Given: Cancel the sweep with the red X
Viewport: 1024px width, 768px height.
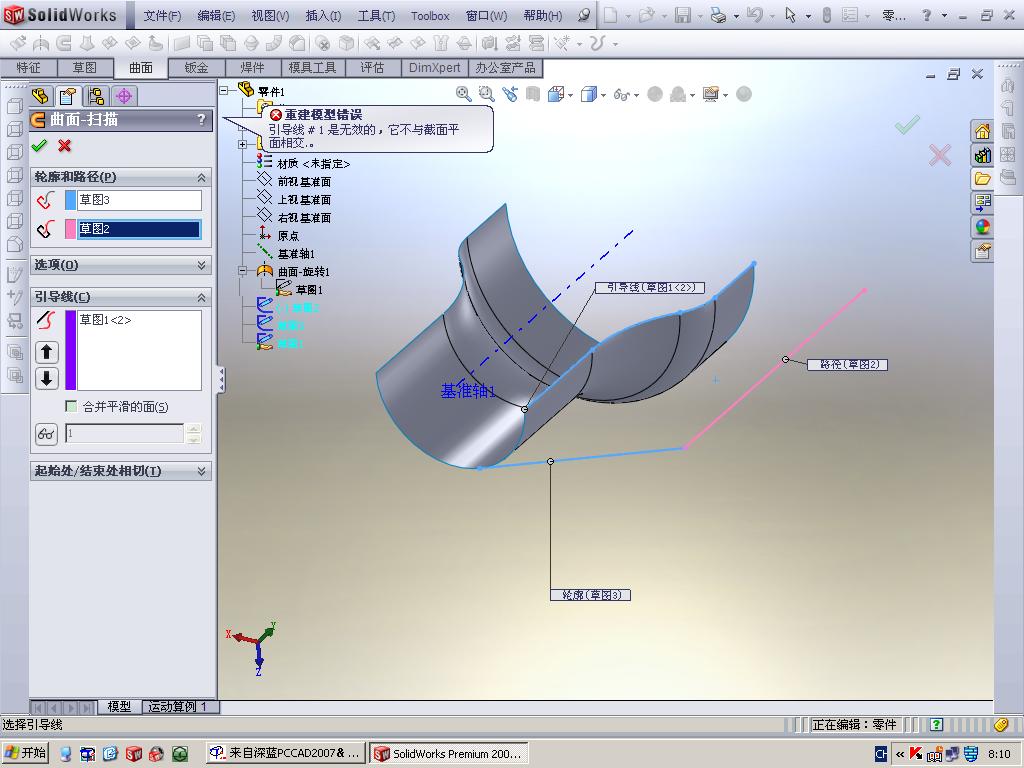Looking at the screenshot, I should (x=65, y=146).
